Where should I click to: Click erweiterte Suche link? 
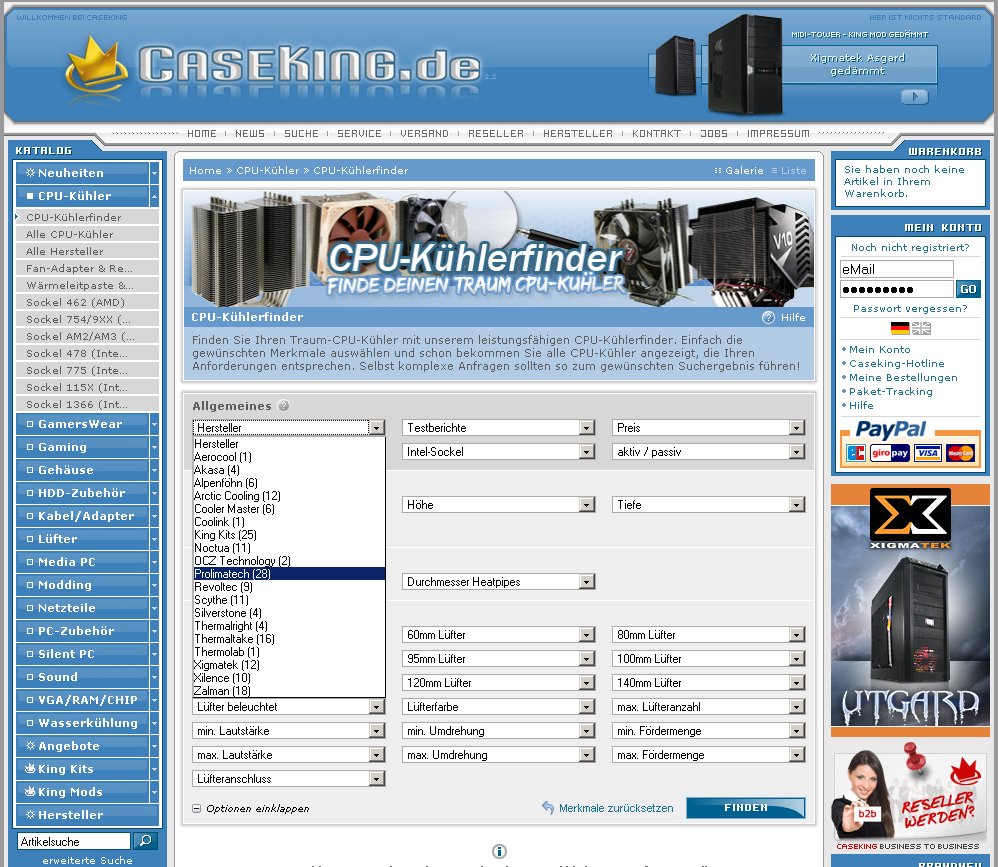[x=87, y=860]
